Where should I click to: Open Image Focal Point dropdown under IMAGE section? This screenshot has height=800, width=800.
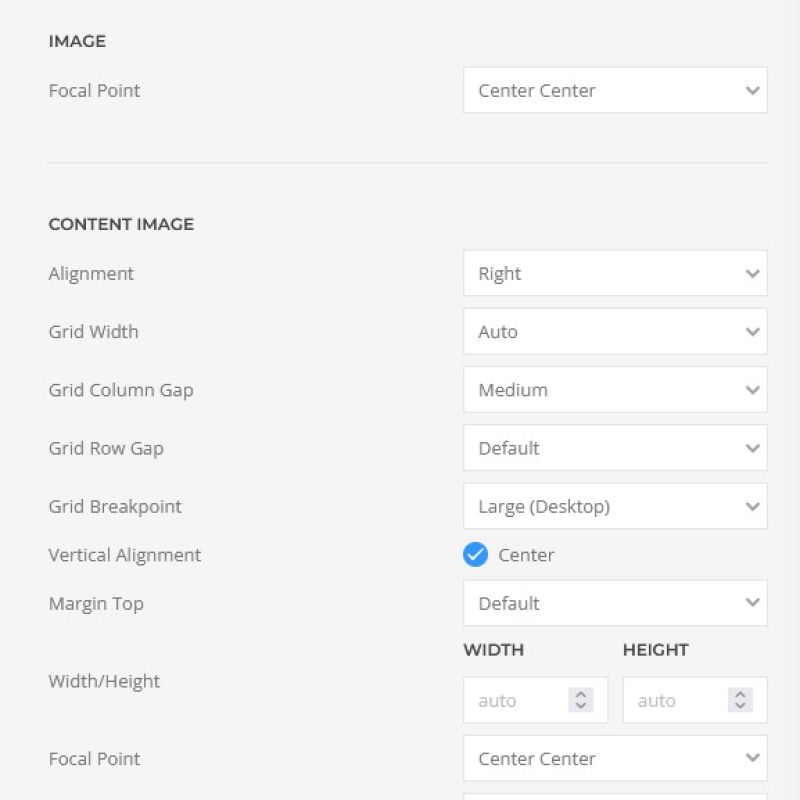coord(615,90)
